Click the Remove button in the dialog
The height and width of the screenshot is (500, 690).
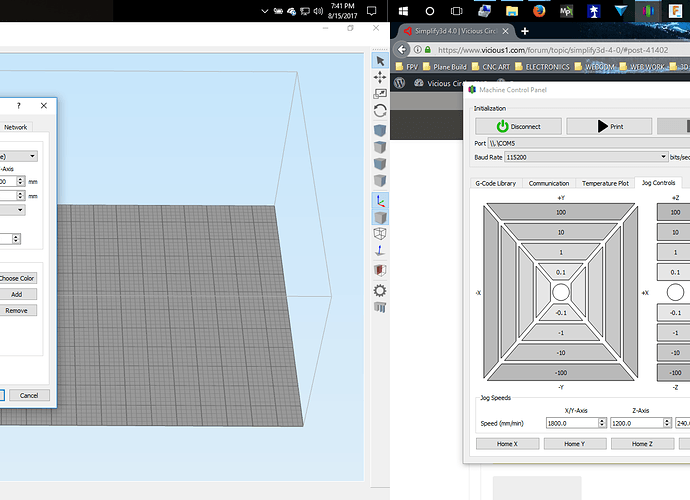[x=17, y=310]
